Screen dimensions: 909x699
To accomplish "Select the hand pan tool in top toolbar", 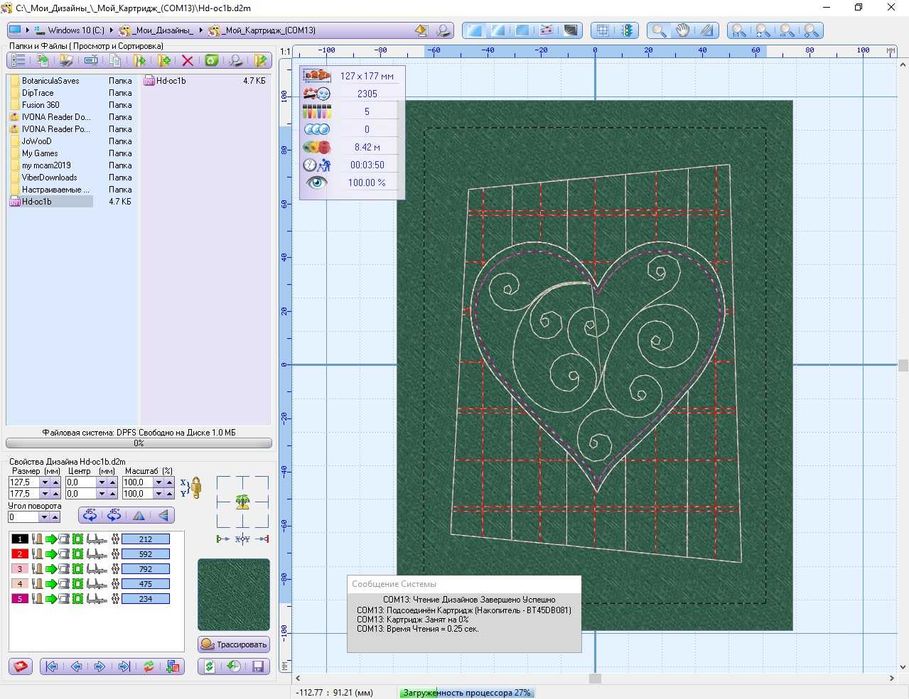I will pos(682,31).
